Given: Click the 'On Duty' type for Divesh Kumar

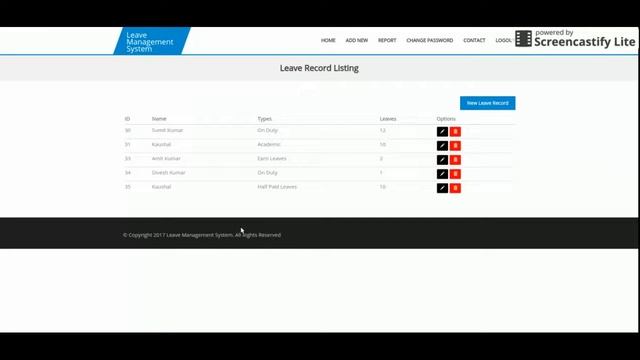Looking at the screenshot, I should pos(267,173).
